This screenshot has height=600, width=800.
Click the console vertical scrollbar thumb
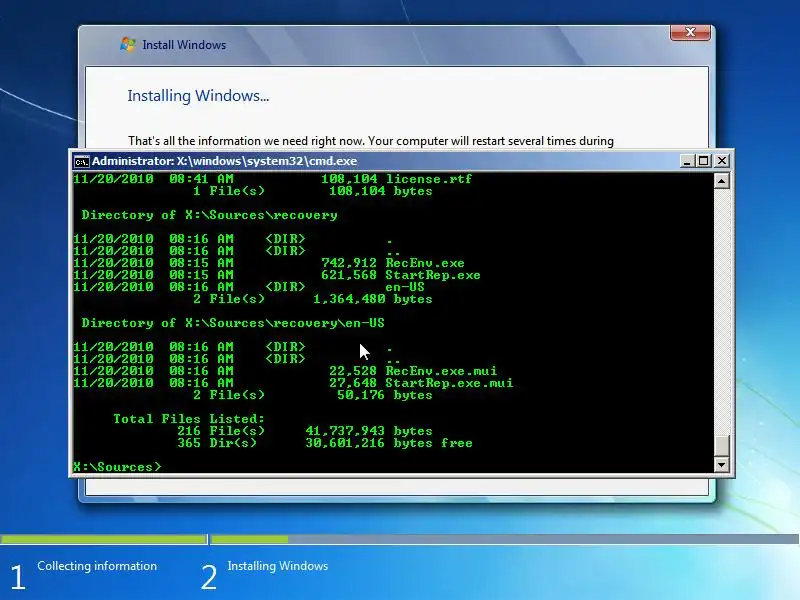[x=721, y=445]
